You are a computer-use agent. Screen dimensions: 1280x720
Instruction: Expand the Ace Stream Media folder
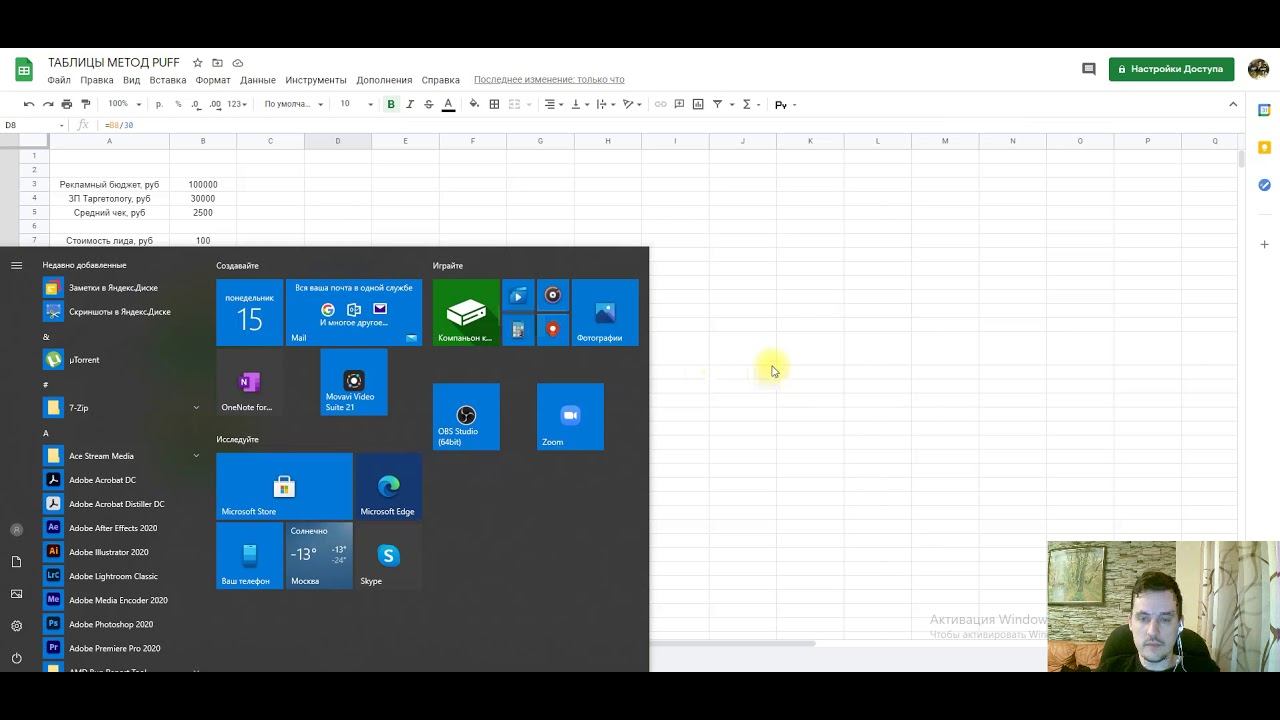pos(121,456)
